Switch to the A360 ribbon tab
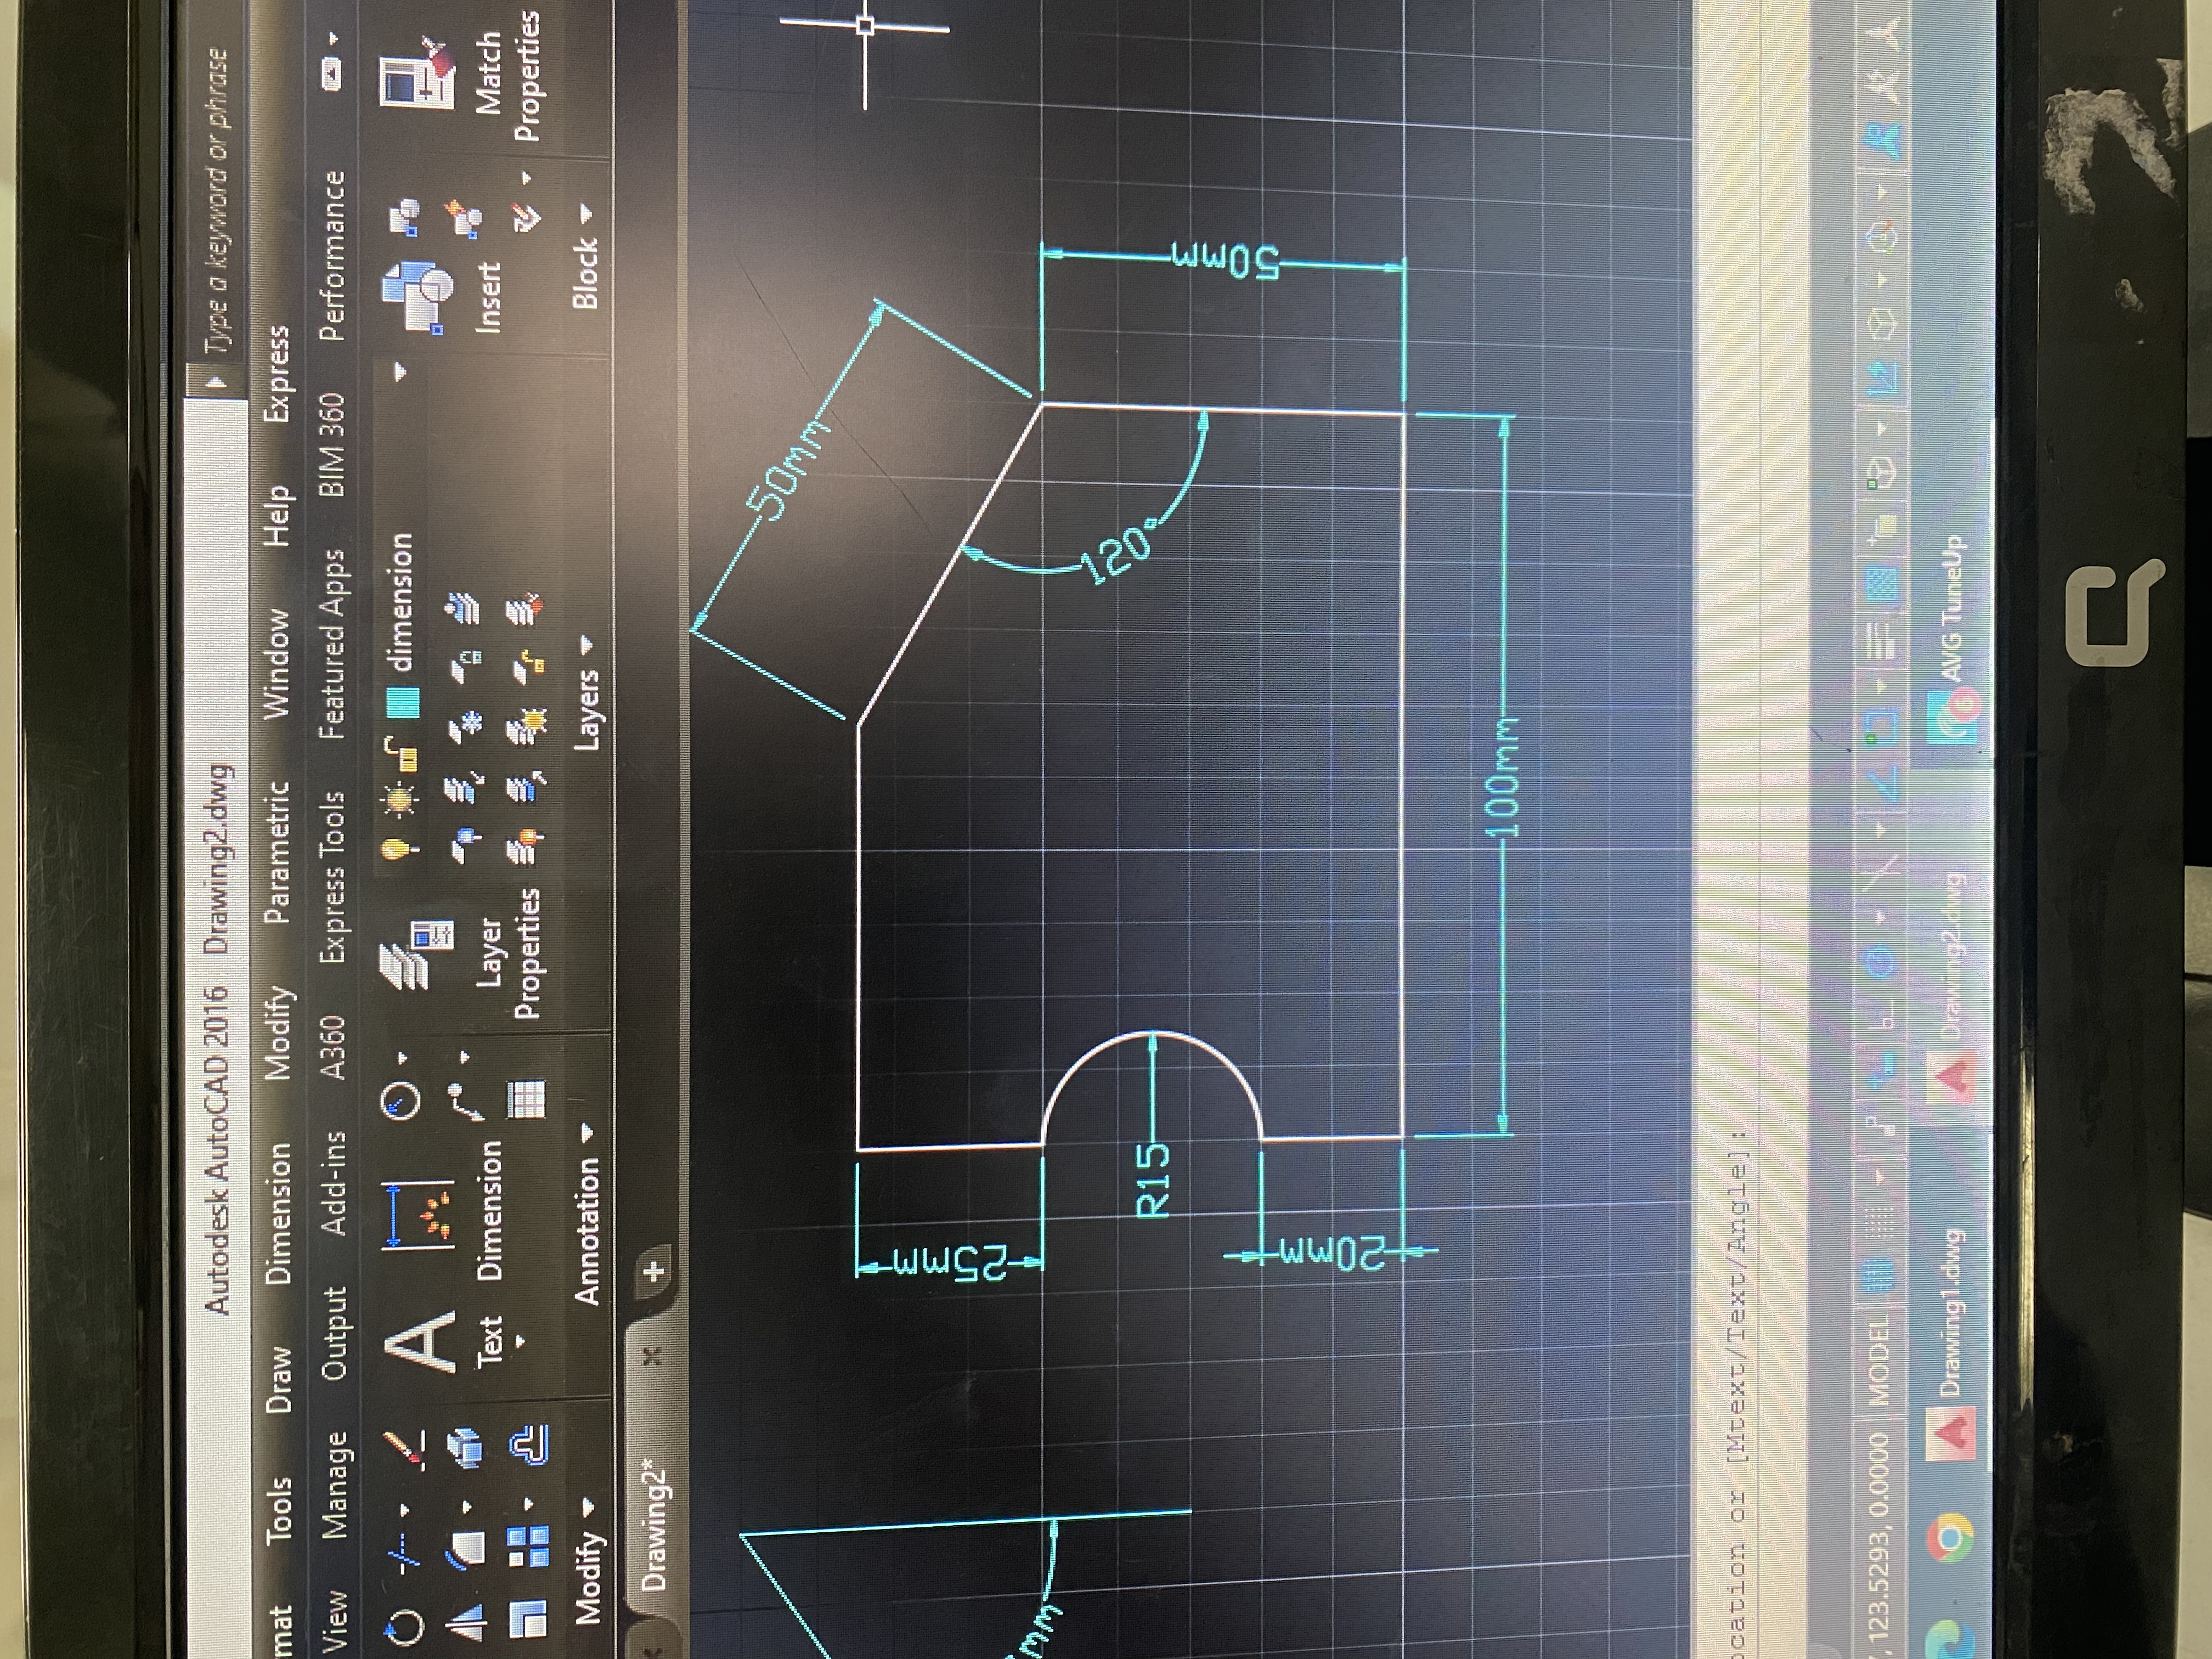The image size is (2212, 1659). point(334,1047)
